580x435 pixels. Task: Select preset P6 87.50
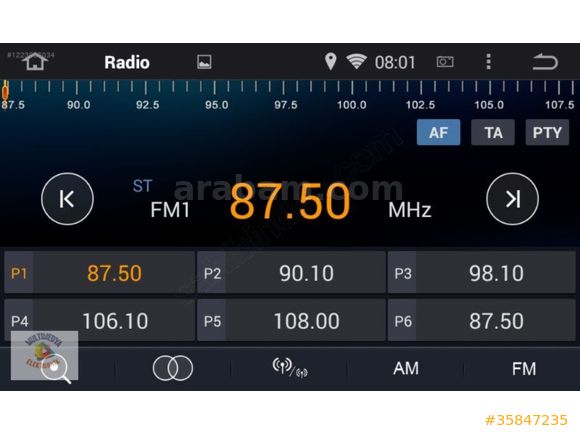pos(482,320)
